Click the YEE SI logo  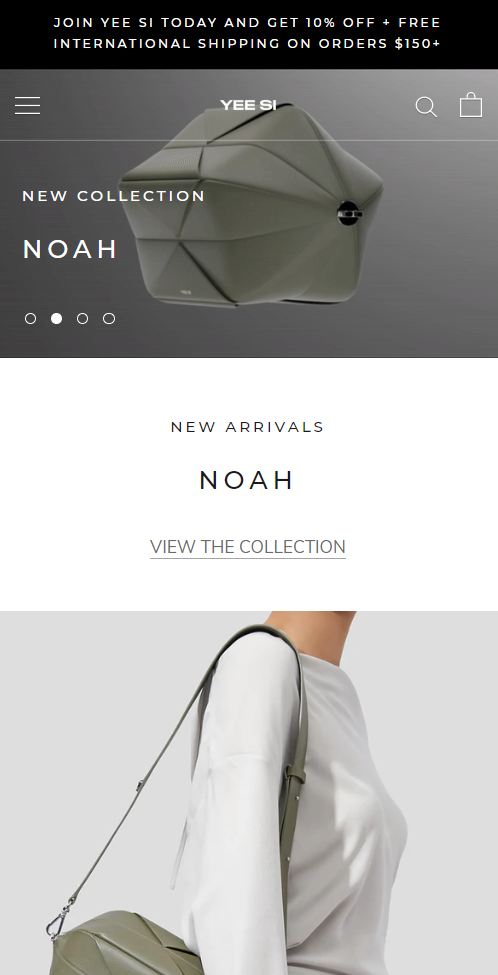[x=248, y=105]
